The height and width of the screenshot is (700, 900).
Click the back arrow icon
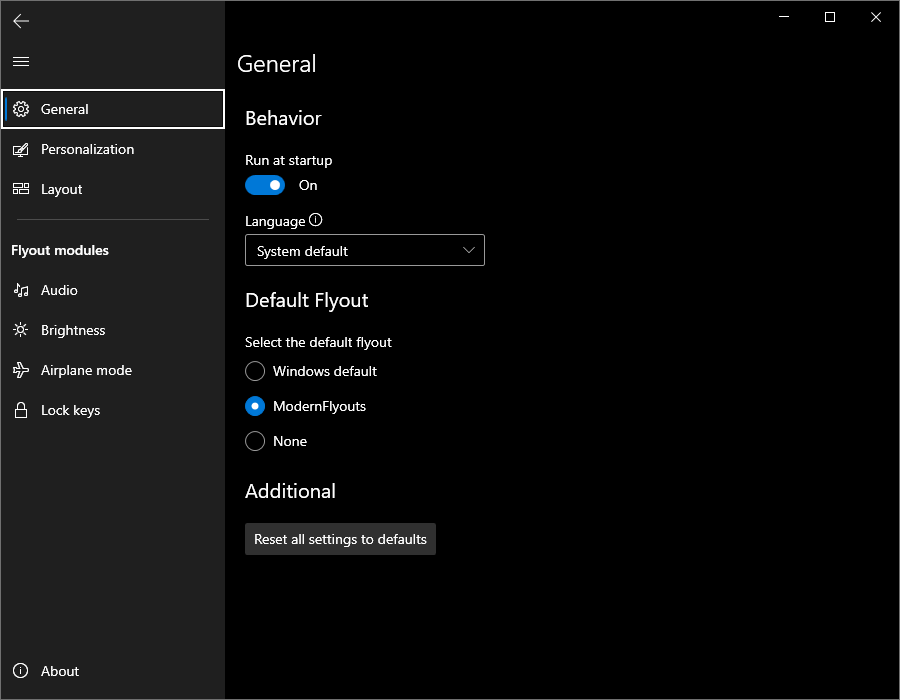21,21
